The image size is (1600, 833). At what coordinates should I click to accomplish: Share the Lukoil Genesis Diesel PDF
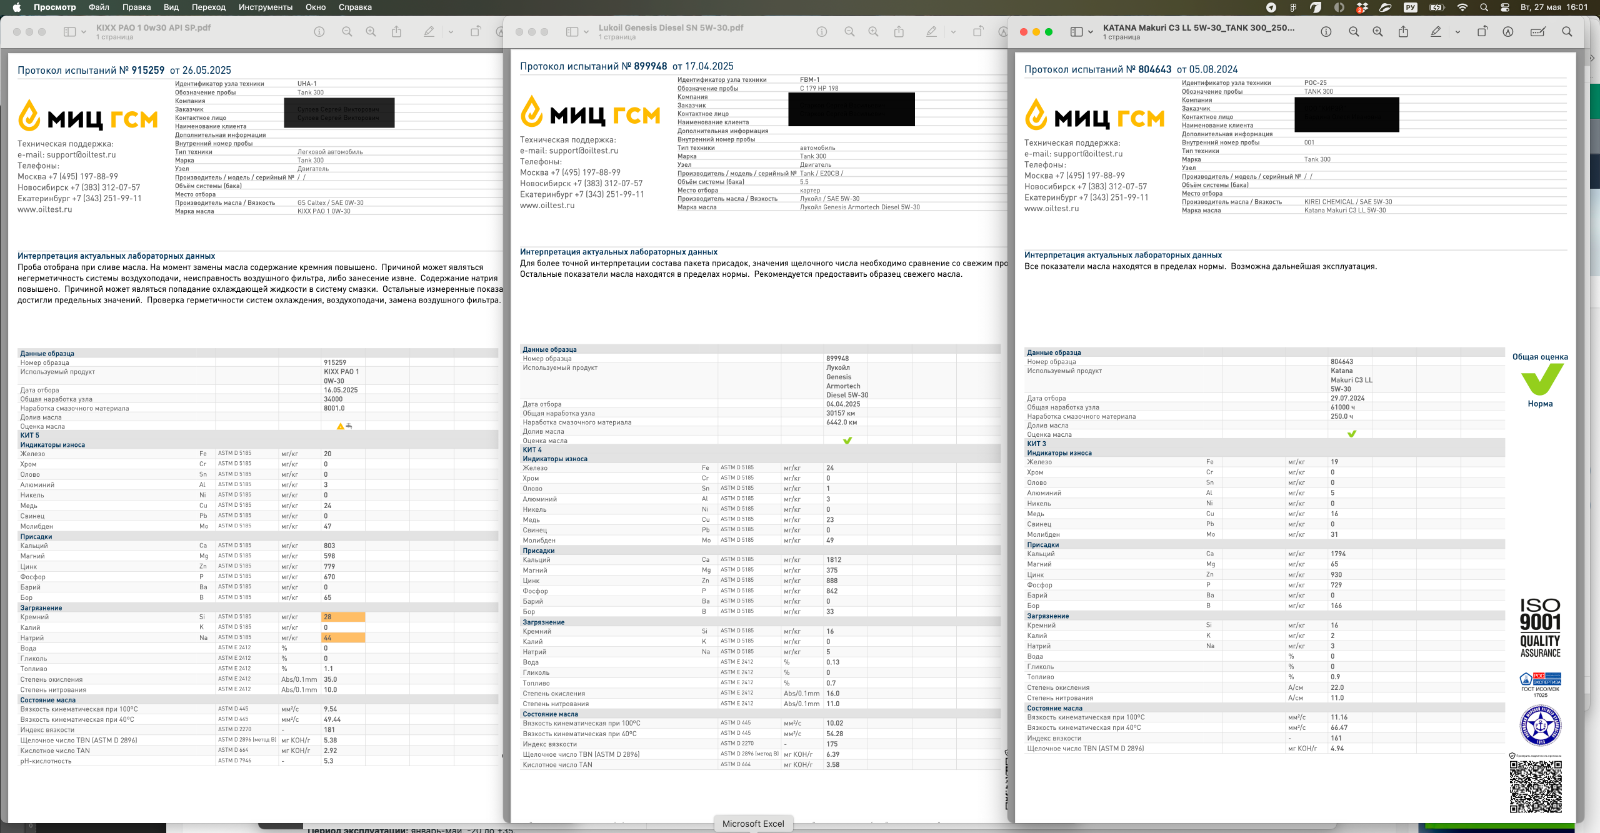pyautogui.click(x=898, y=32)
